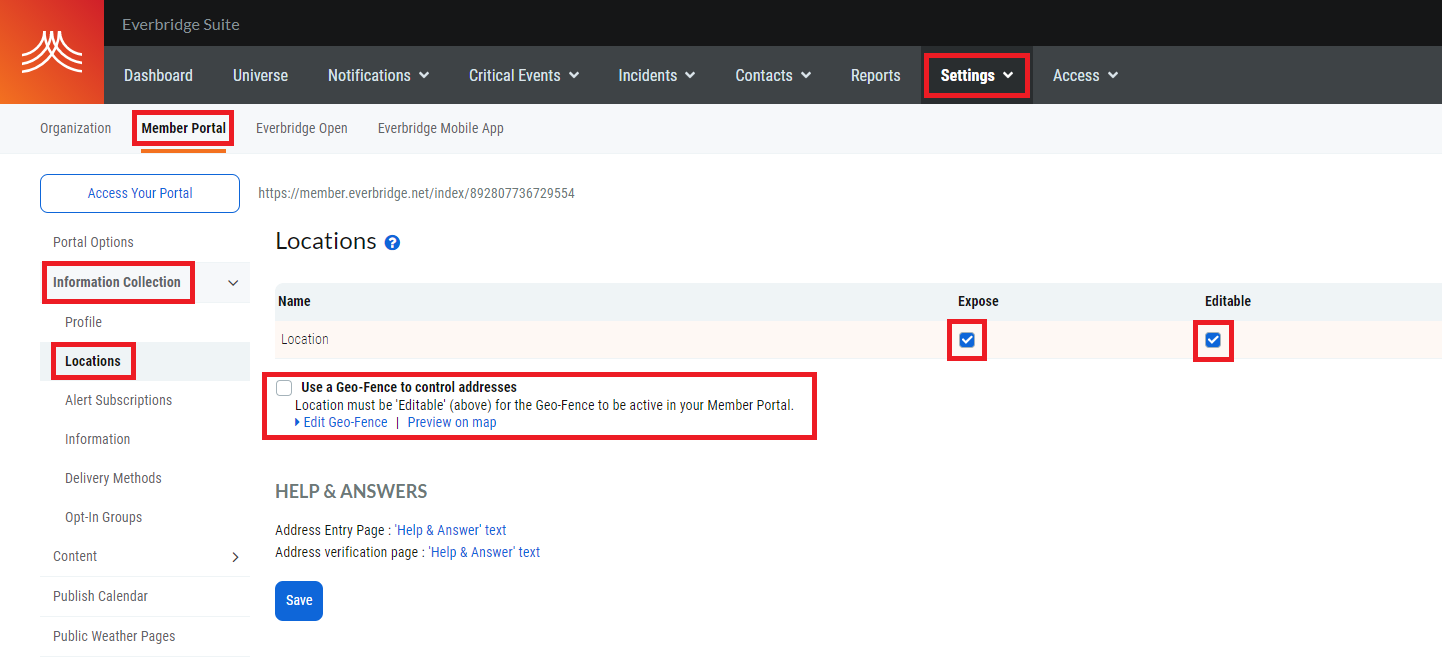Enable Use a Geo-Fence to control addresses
The height and width of the screenshot is (665, 1442).
coord(284,388)
